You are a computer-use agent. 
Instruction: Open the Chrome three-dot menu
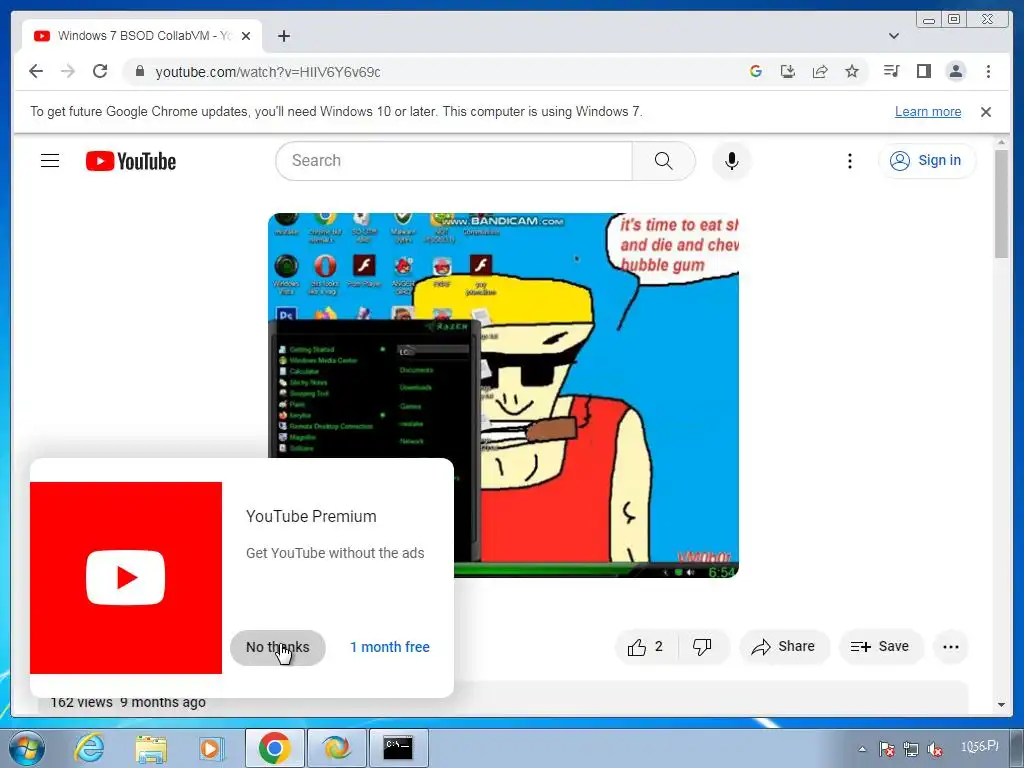[988, 71]
